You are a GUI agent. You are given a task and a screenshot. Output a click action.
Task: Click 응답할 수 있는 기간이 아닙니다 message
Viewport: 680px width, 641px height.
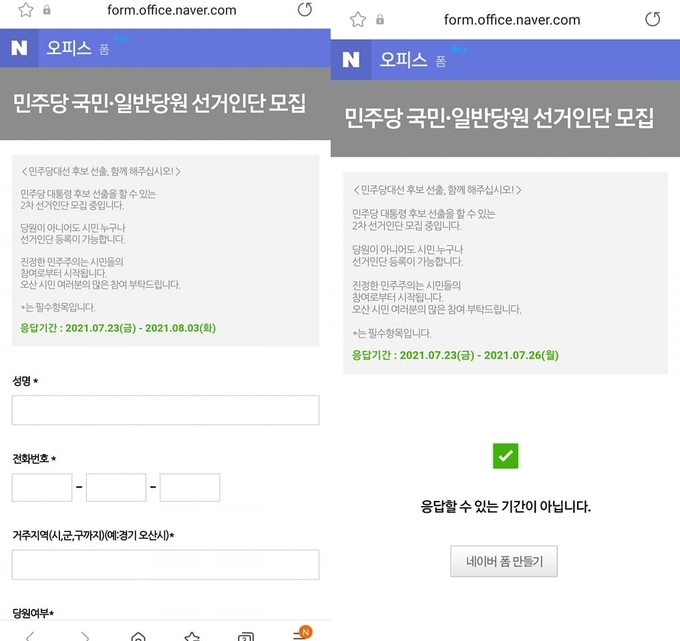(x=505, y=506)
